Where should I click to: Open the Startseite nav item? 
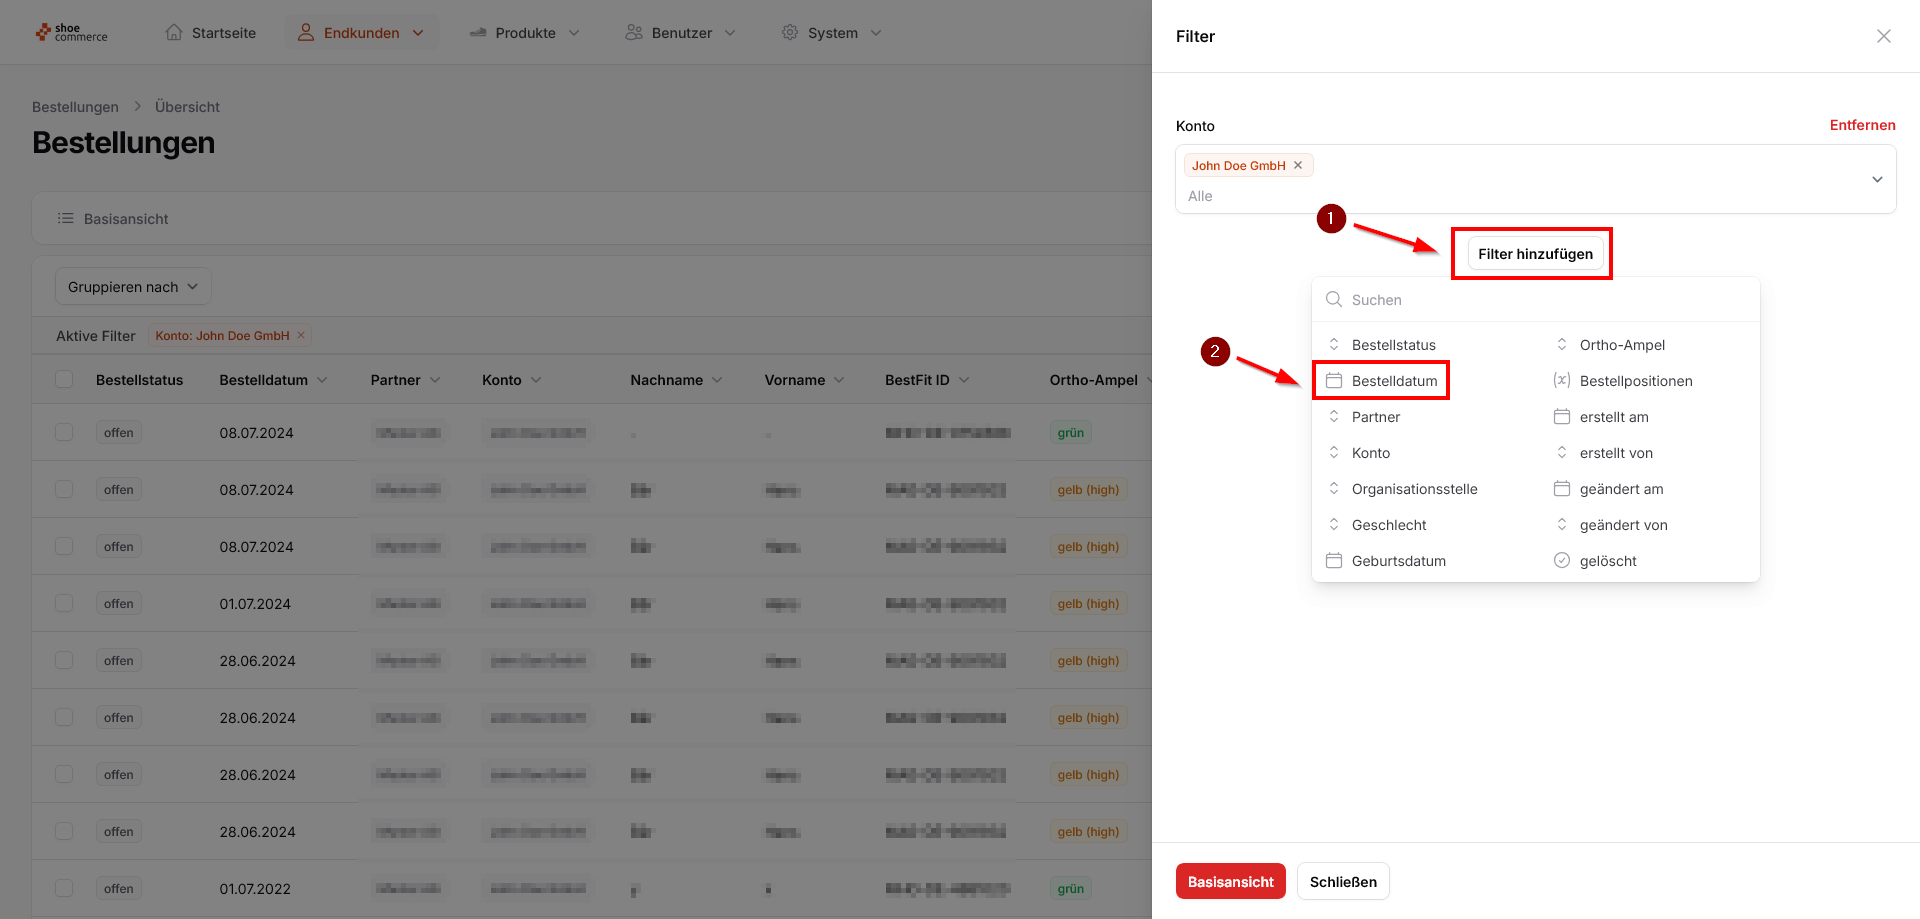coord(211,33)
